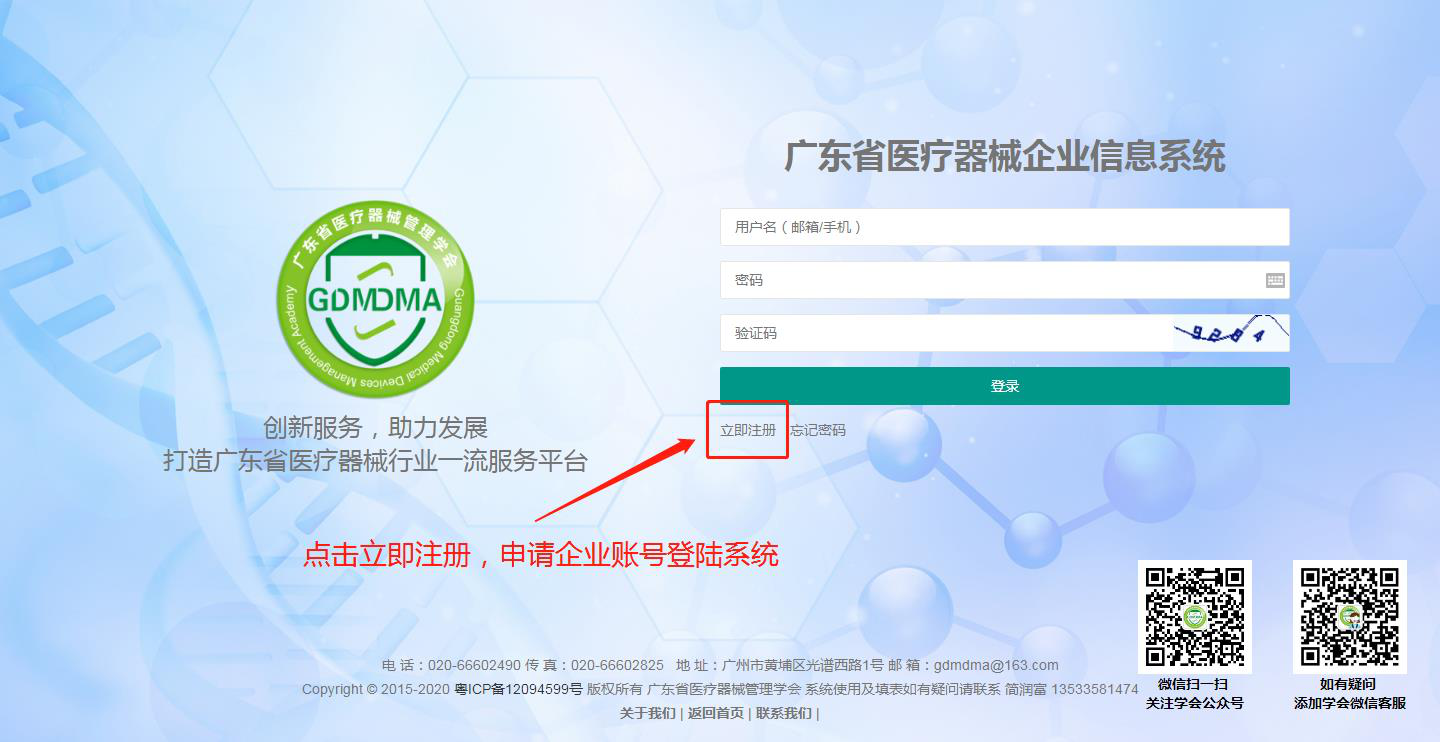Image resolution: width=1440 pixels, height=742 pixels.
Task: Refresh the captcha image showing 9284
Action: [x=1231, y=333]
